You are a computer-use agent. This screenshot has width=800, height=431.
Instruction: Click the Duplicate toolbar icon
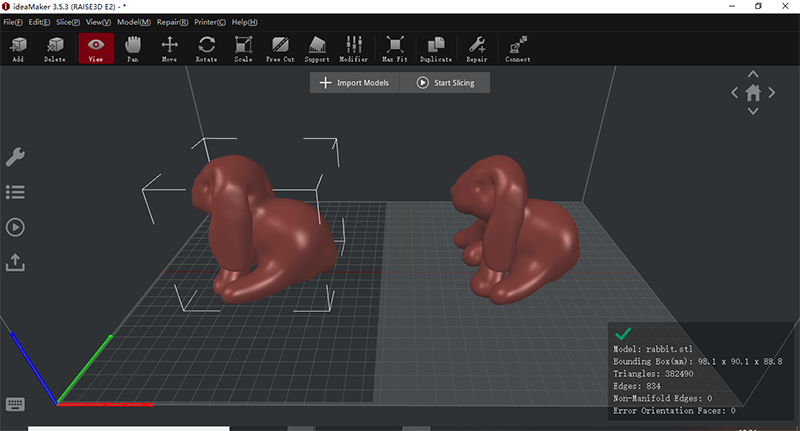coord(436,49)
